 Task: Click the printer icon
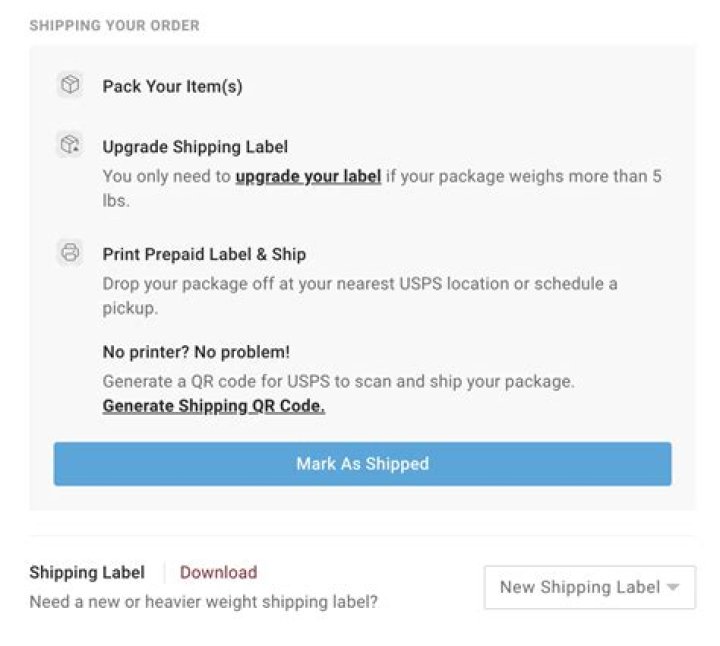[70, 253]
